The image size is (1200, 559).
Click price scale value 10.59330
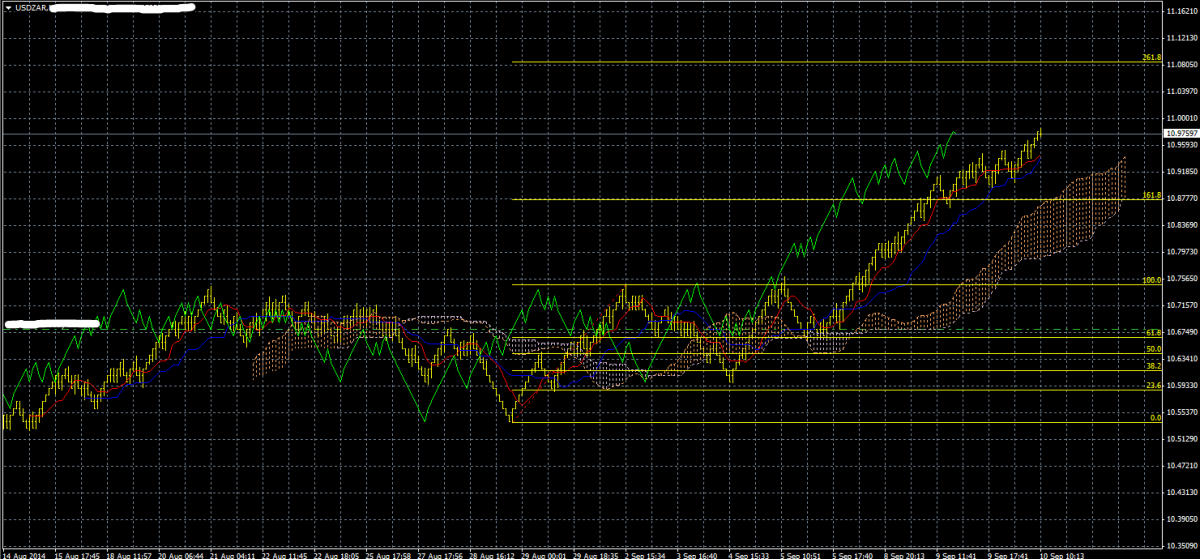click(x=1181, y=385)
